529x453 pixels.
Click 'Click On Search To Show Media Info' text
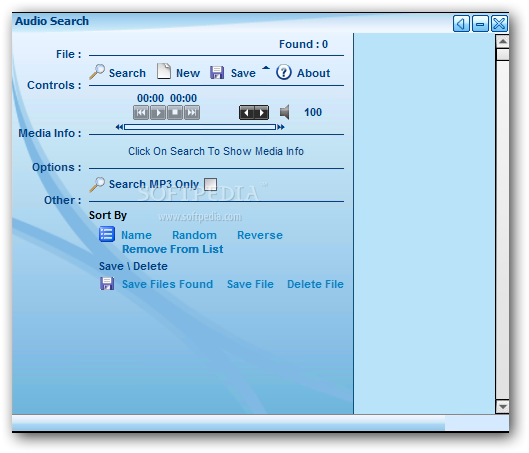click(x=216, y=151)
